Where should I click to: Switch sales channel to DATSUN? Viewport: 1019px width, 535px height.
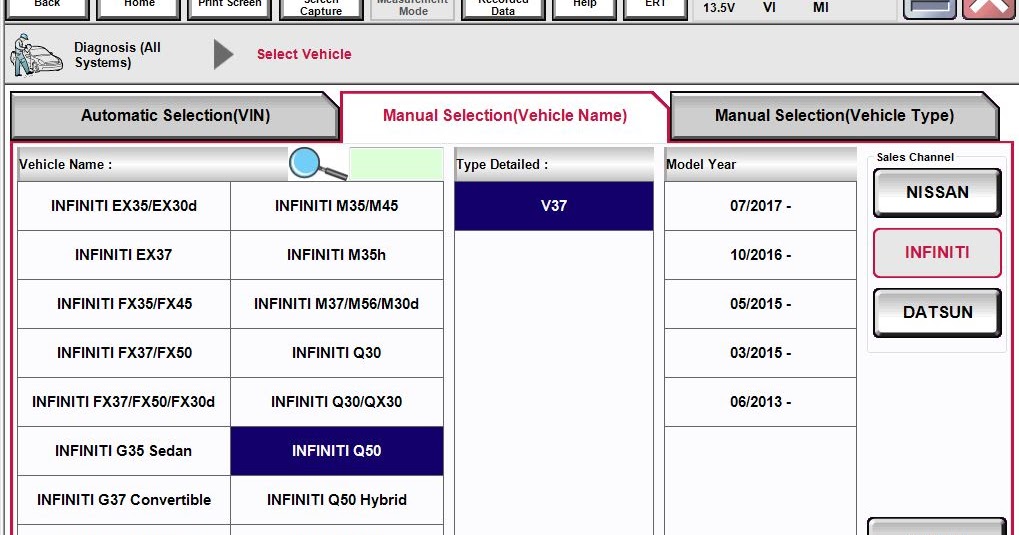(937, 313)
